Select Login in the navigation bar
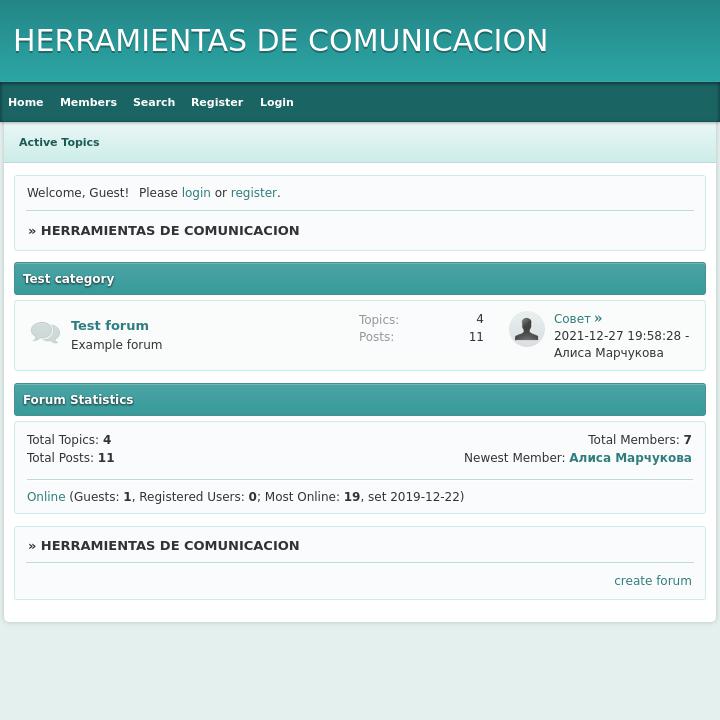Image resolution: width=720 pixels, height=720 pixels. (x=277, y=102)
